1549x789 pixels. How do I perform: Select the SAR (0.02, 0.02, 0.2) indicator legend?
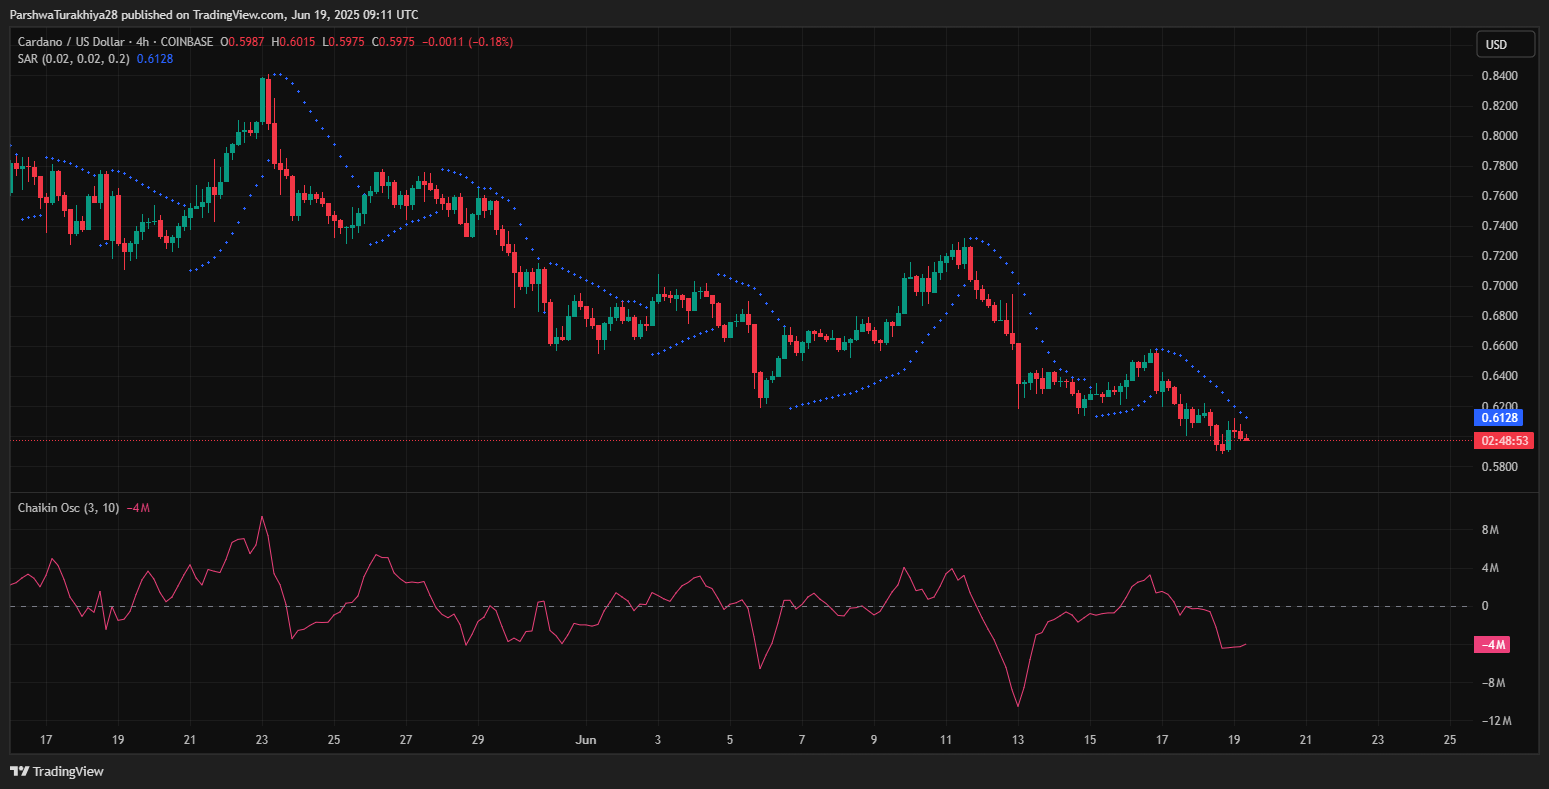[73, 59]
